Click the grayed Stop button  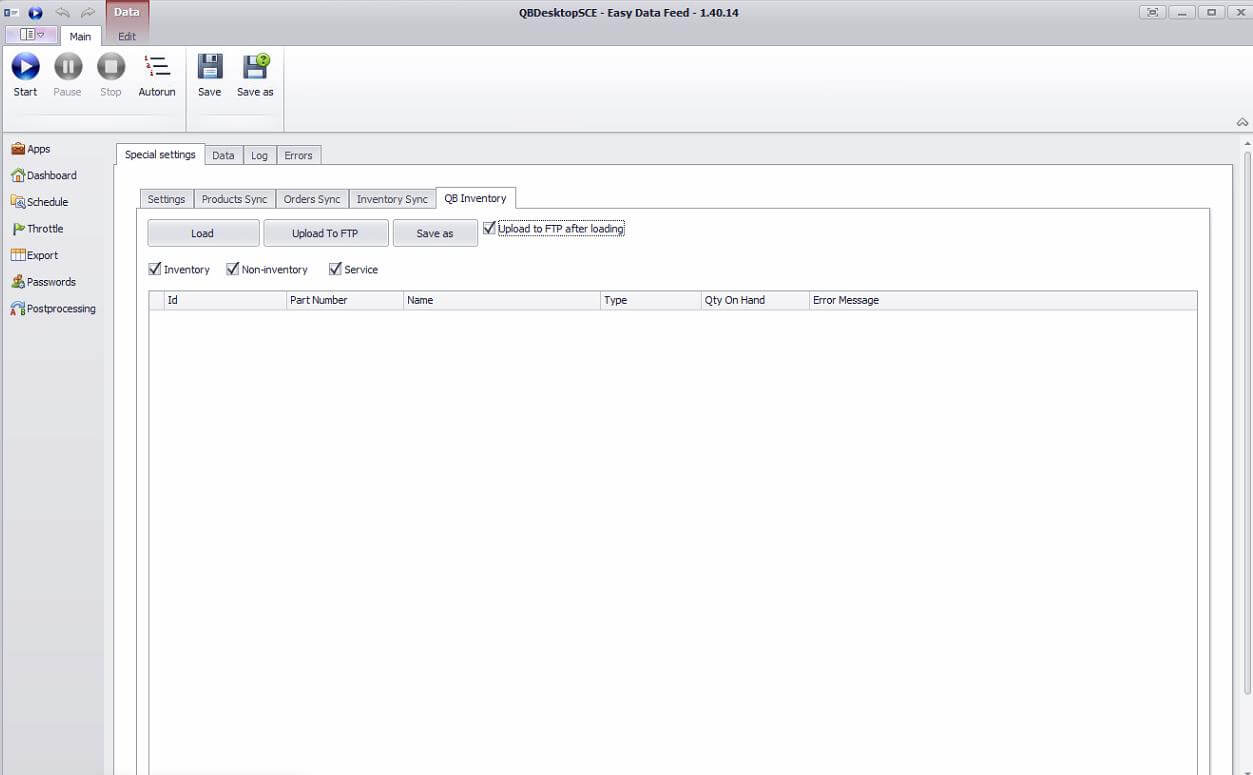coord(111,76)
